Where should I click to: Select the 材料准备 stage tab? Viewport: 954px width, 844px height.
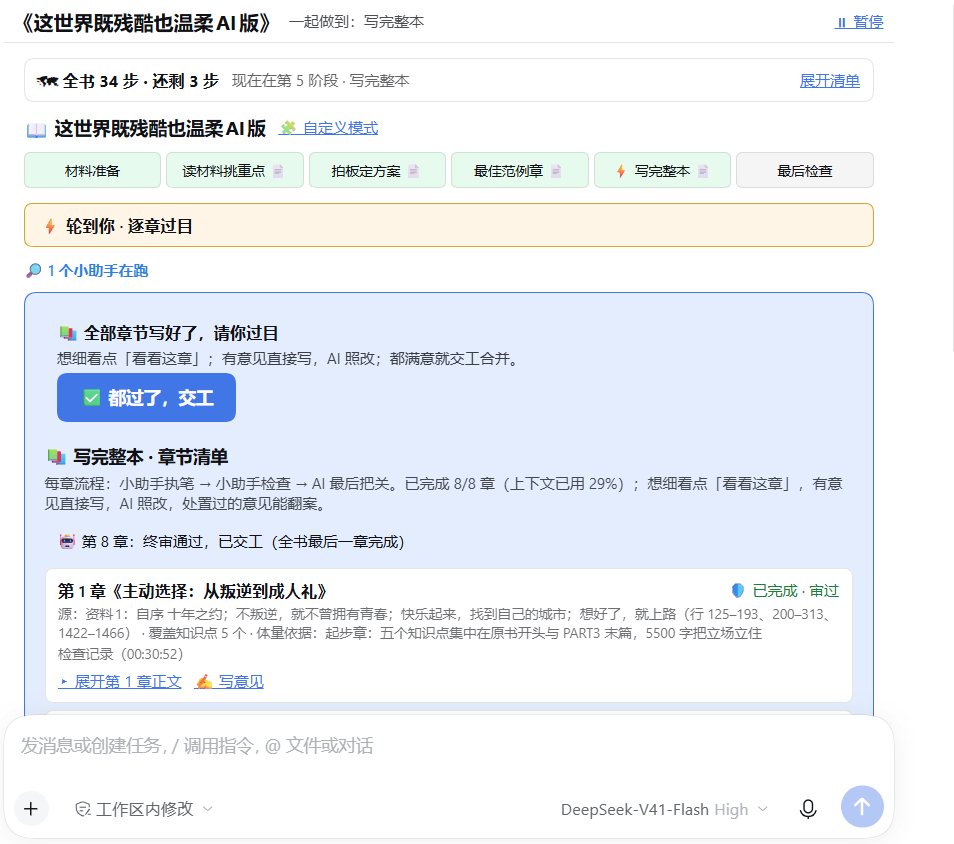[x=92, y=170]
